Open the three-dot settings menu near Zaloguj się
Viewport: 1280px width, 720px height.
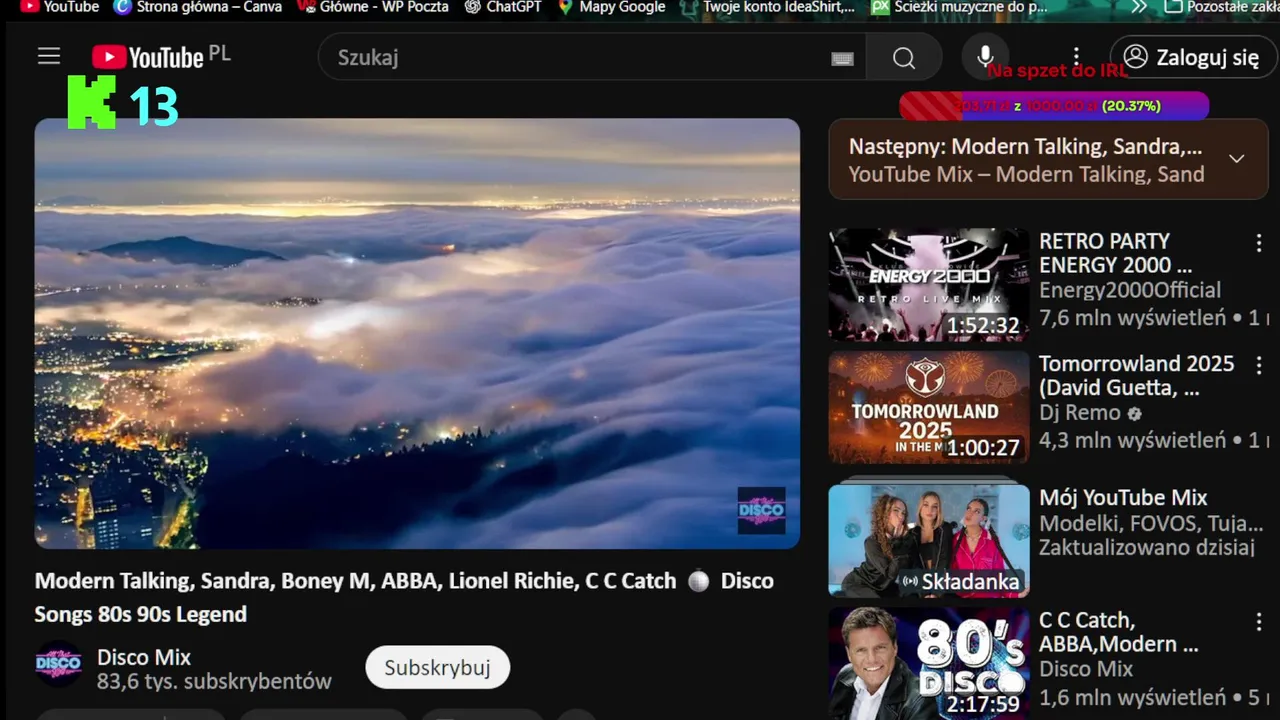click(x=1076, y=57)
